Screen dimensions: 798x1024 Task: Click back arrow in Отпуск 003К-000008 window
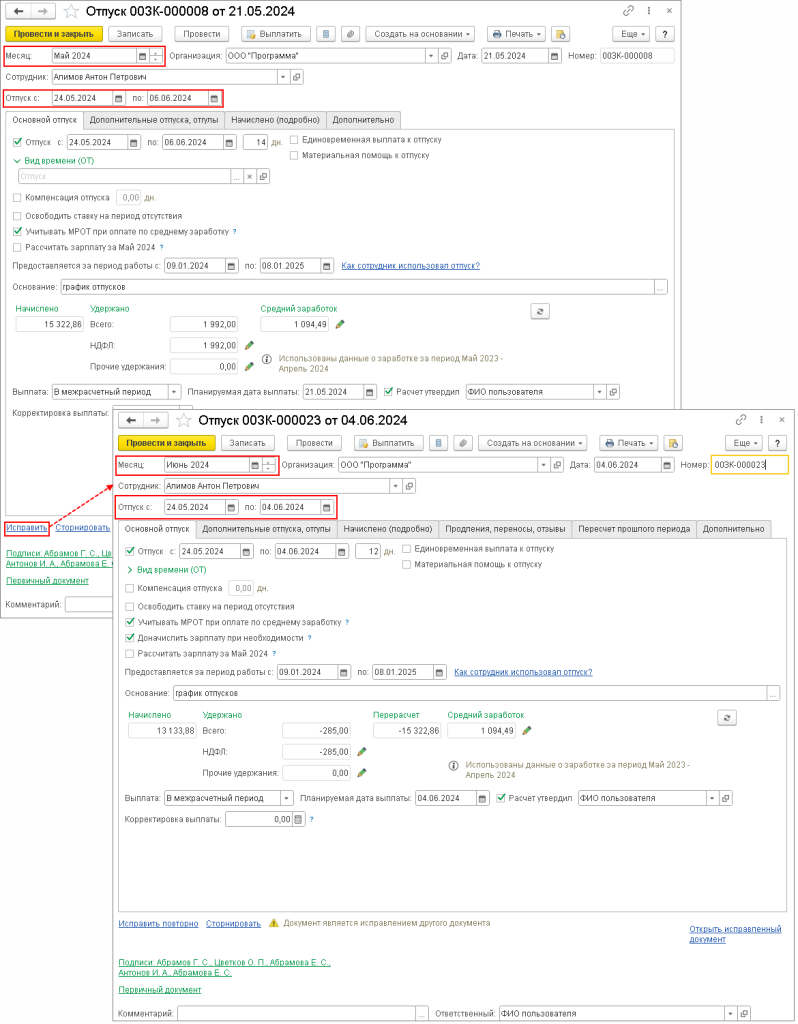click(x=18, y=12)
